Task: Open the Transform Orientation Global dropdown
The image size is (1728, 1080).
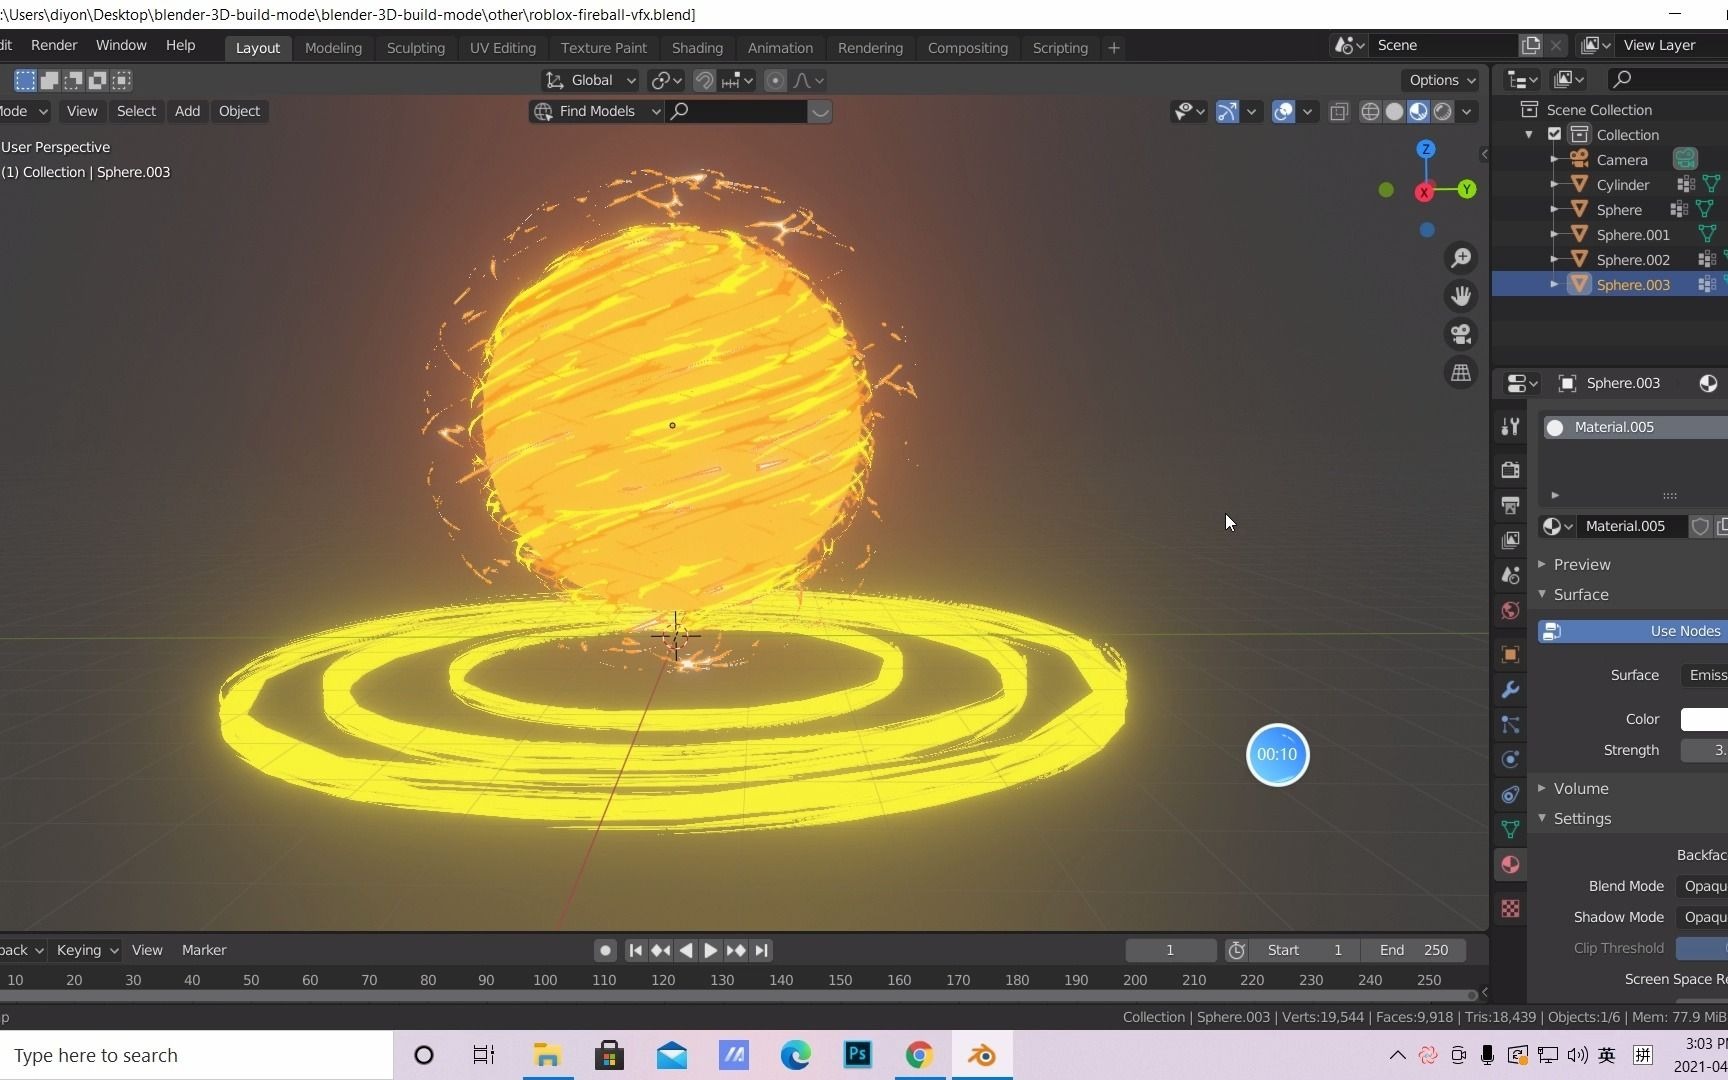Action: click(x=589, y=80)
